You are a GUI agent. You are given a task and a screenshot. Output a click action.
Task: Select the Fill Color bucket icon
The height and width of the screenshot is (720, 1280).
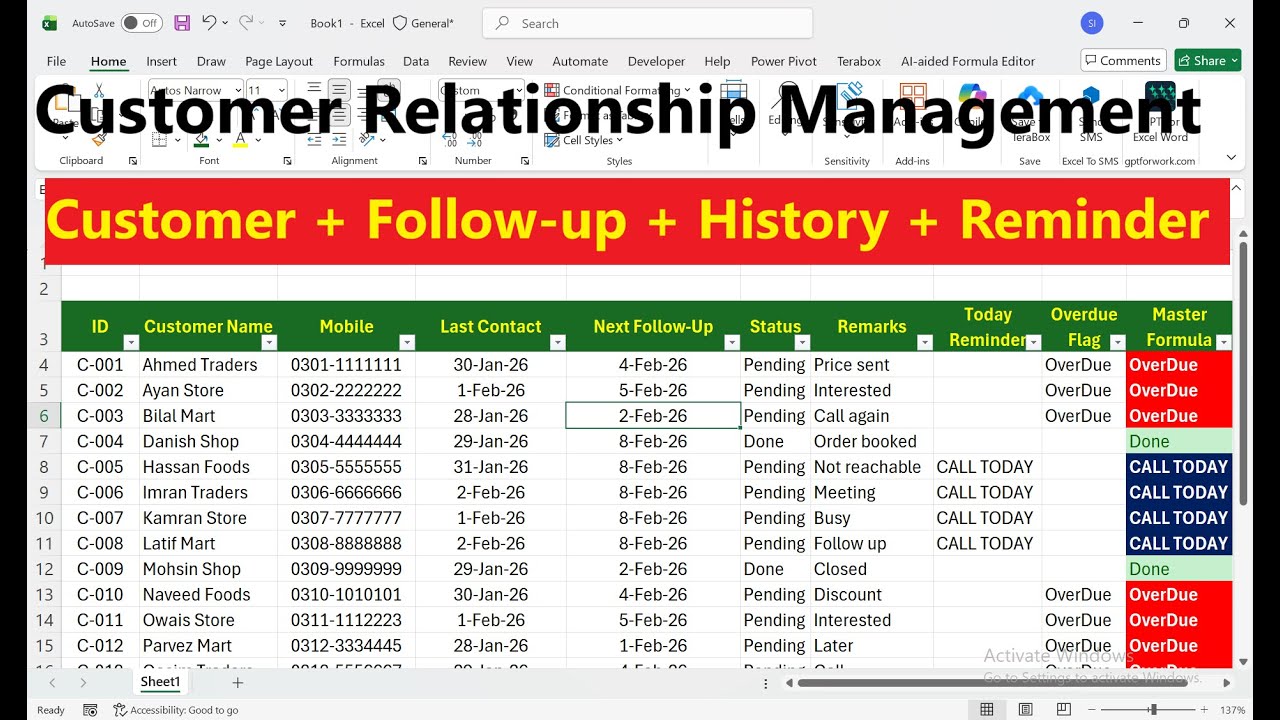(x=202, y=139)
